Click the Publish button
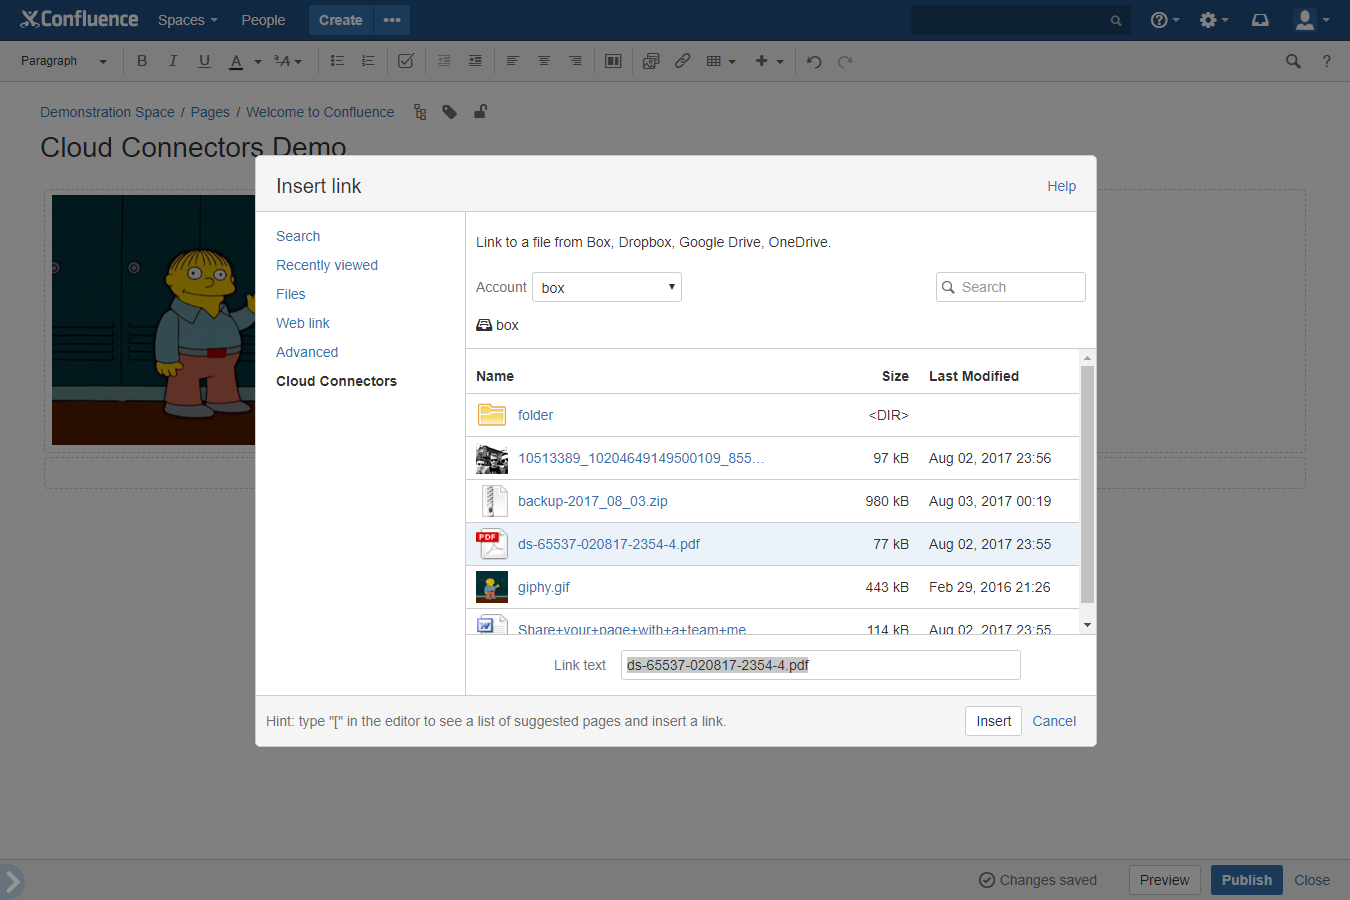Viewport: 1350px width, 900px height. coord(1247,880)
